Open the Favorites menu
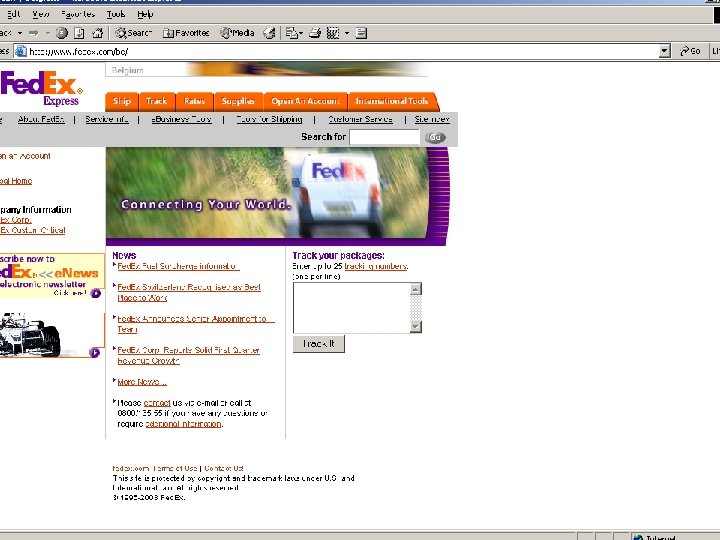The image size is (720, 540). [x=78, y=14]
